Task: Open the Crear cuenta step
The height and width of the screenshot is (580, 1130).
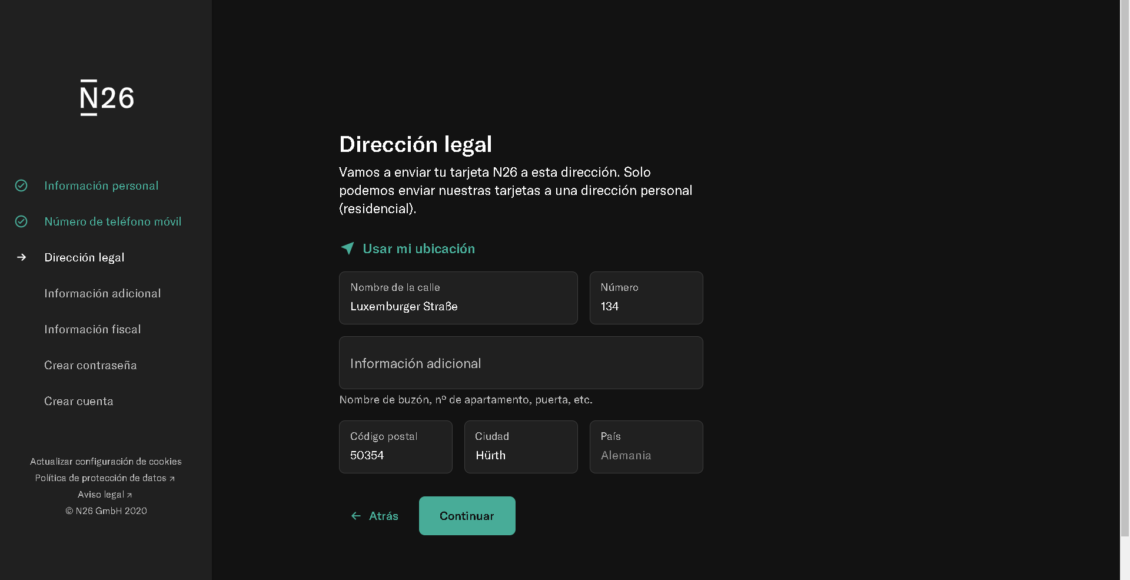Action: (79, 401)
